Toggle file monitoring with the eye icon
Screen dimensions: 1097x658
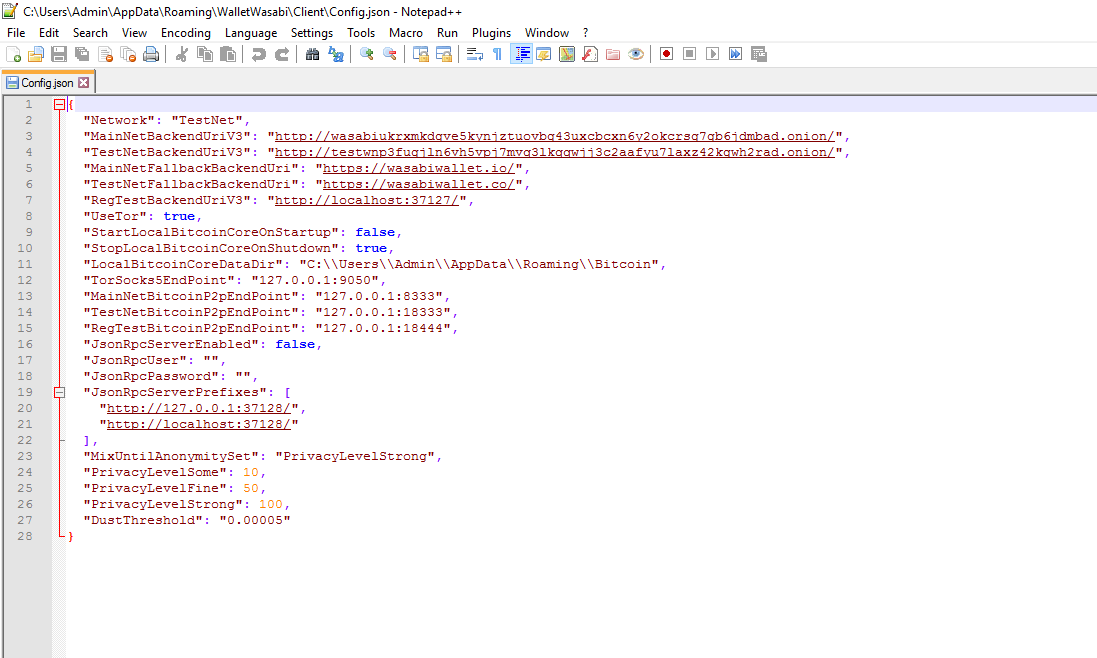click(x=636, y=55)
